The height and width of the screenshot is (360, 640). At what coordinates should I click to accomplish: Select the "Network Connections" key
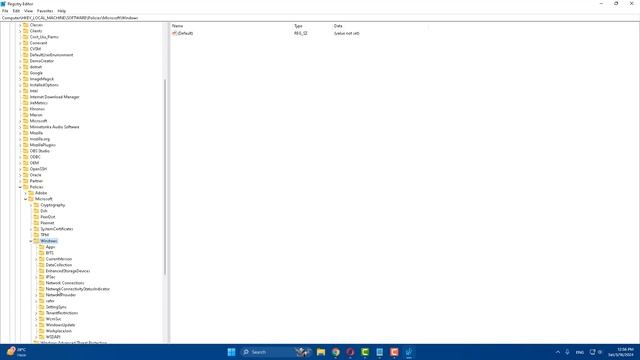coord(65,283)
